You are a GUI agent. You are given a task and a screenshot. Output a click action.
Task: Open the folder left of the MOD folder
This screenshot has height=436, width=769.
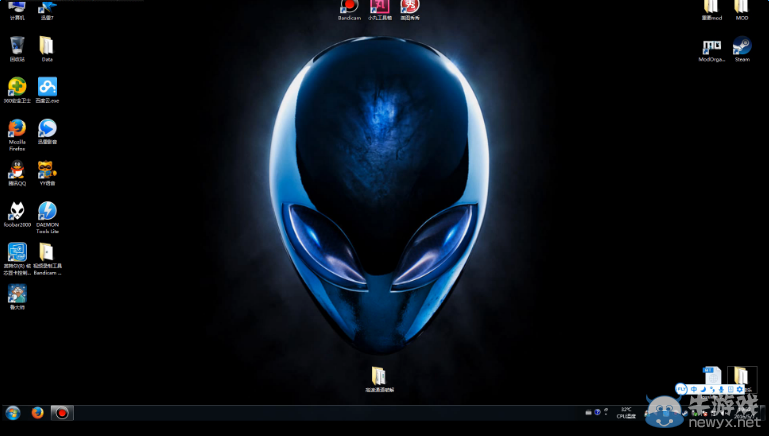click(711, 10)
